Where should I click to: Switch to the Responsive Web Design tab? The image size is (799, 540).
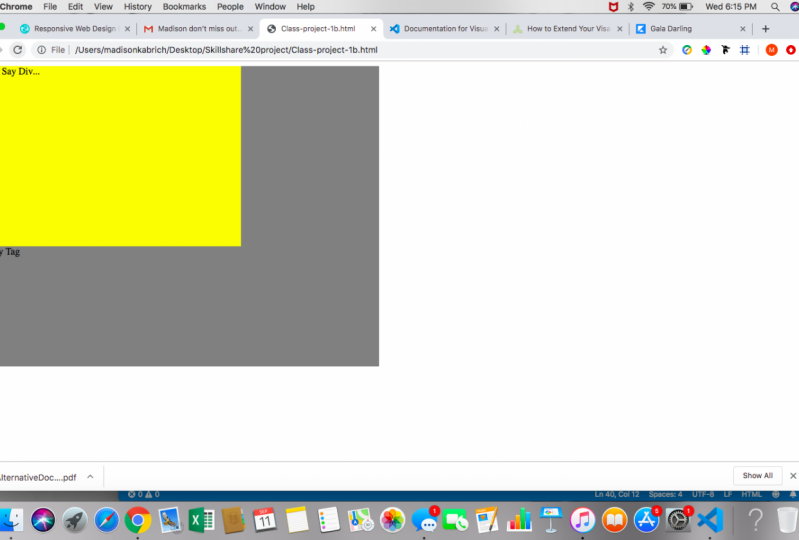74,29
